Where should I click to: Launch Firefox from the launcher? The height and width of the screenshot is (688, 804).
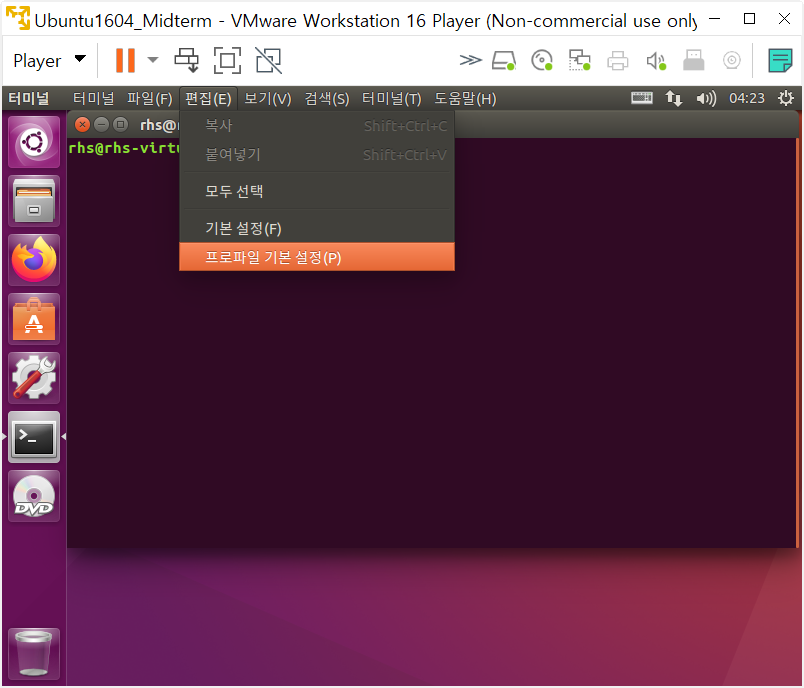pyautogui.click(x=34, y=260)
